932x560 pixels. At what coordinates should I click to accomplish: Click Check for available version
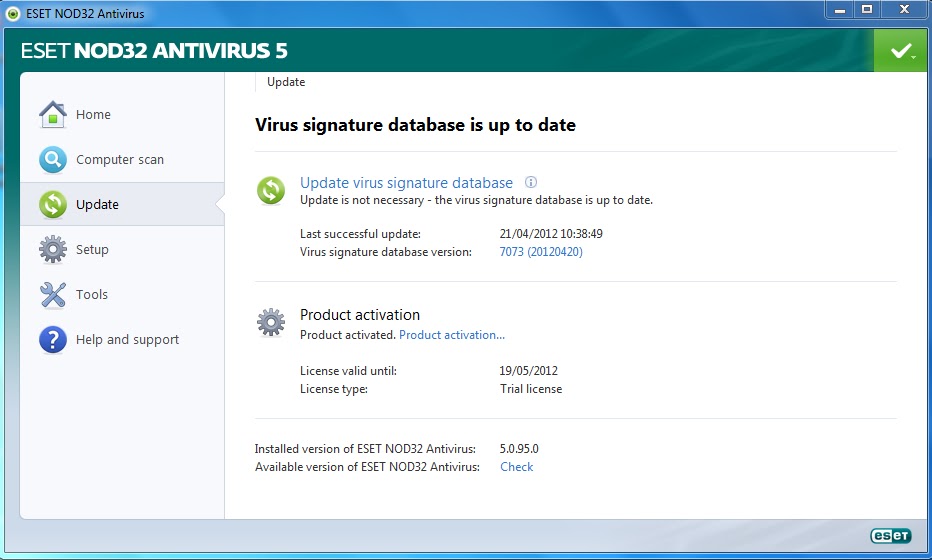(517, 467)
